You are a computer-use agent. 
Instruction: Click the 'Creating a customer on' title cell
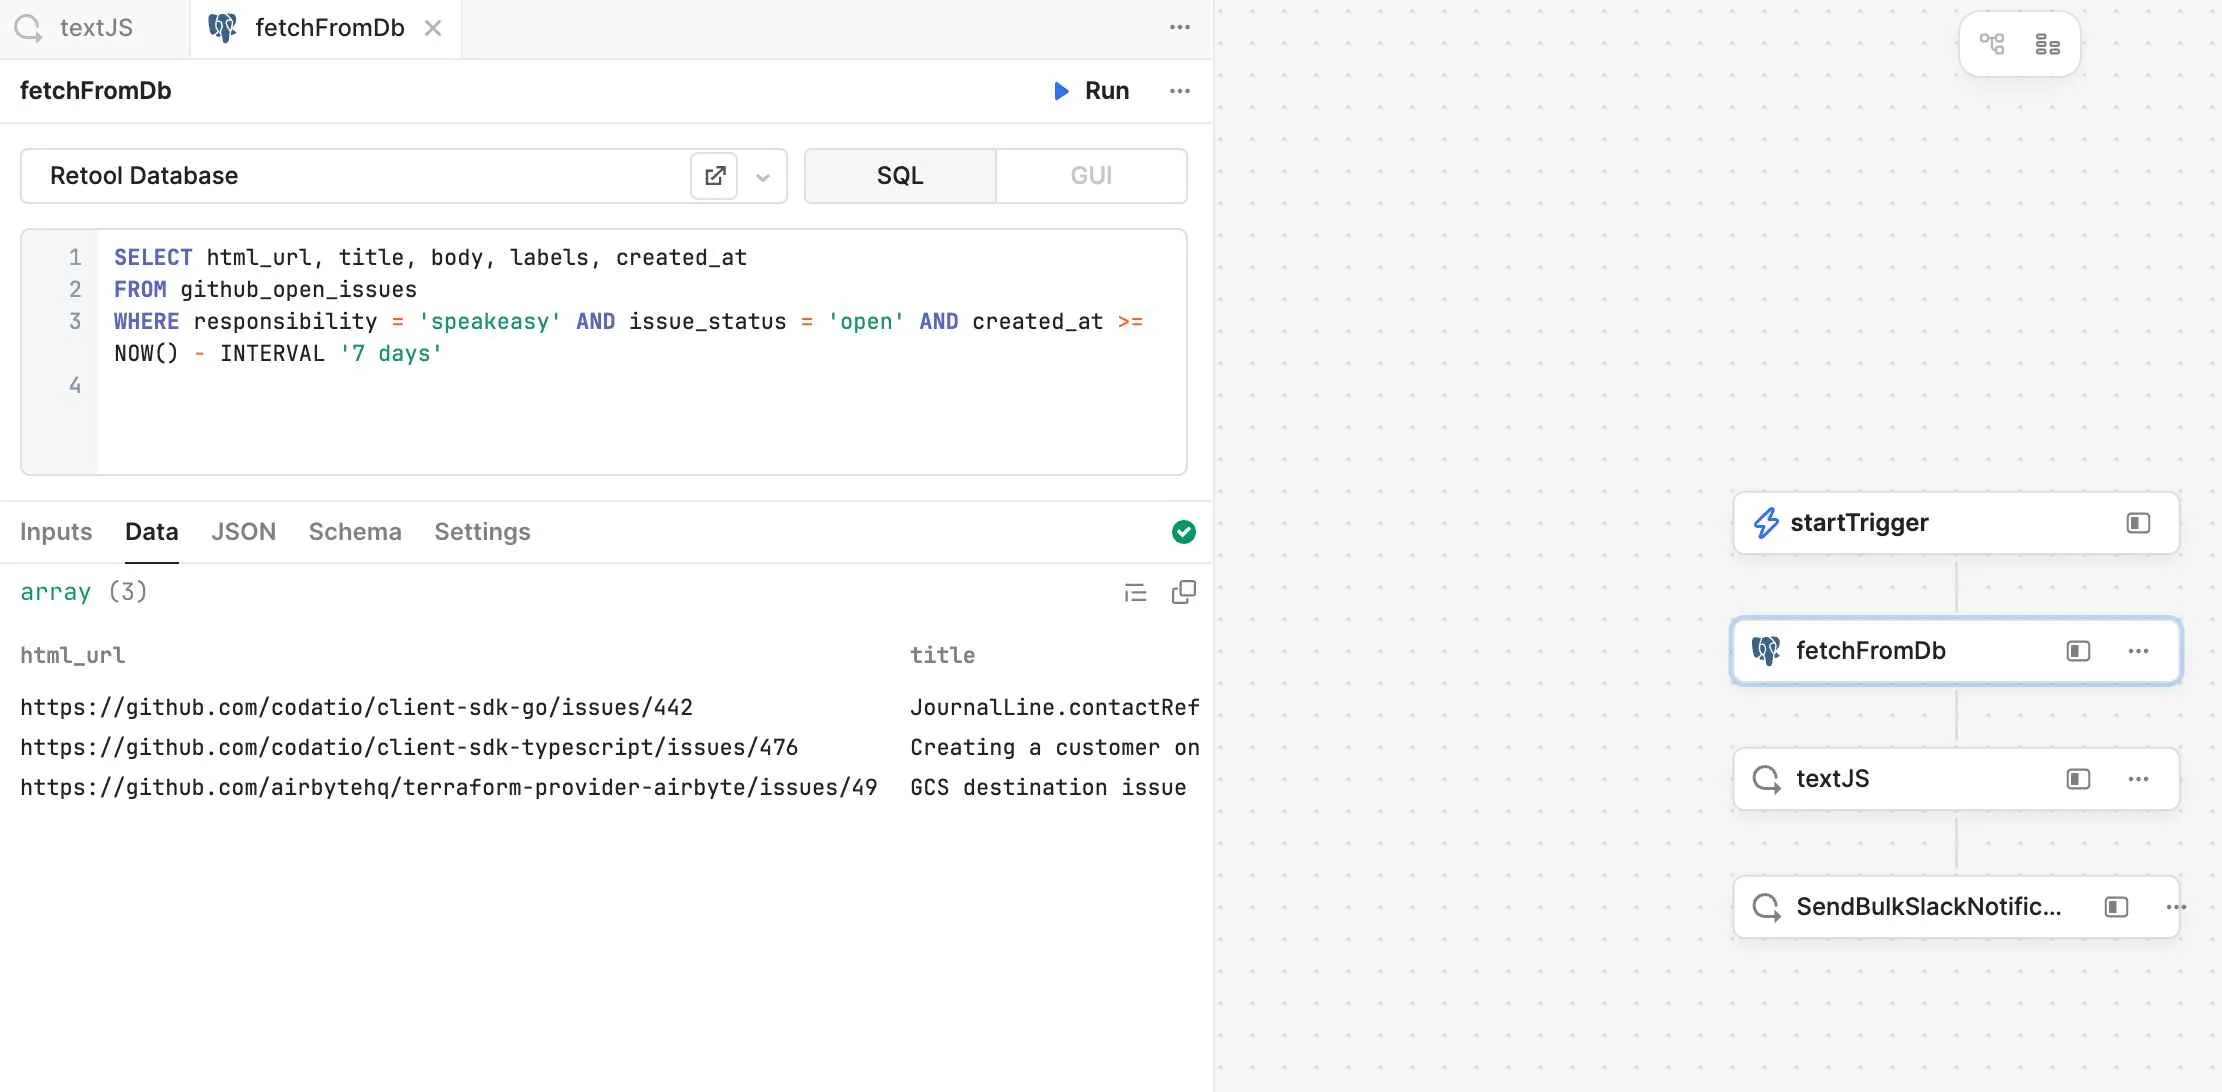1055,748
